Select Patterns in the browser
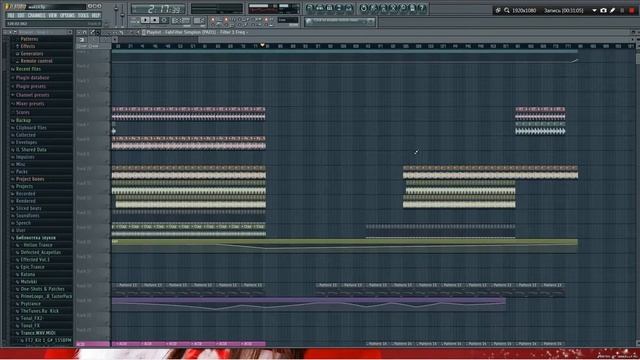 coord(29,39)
